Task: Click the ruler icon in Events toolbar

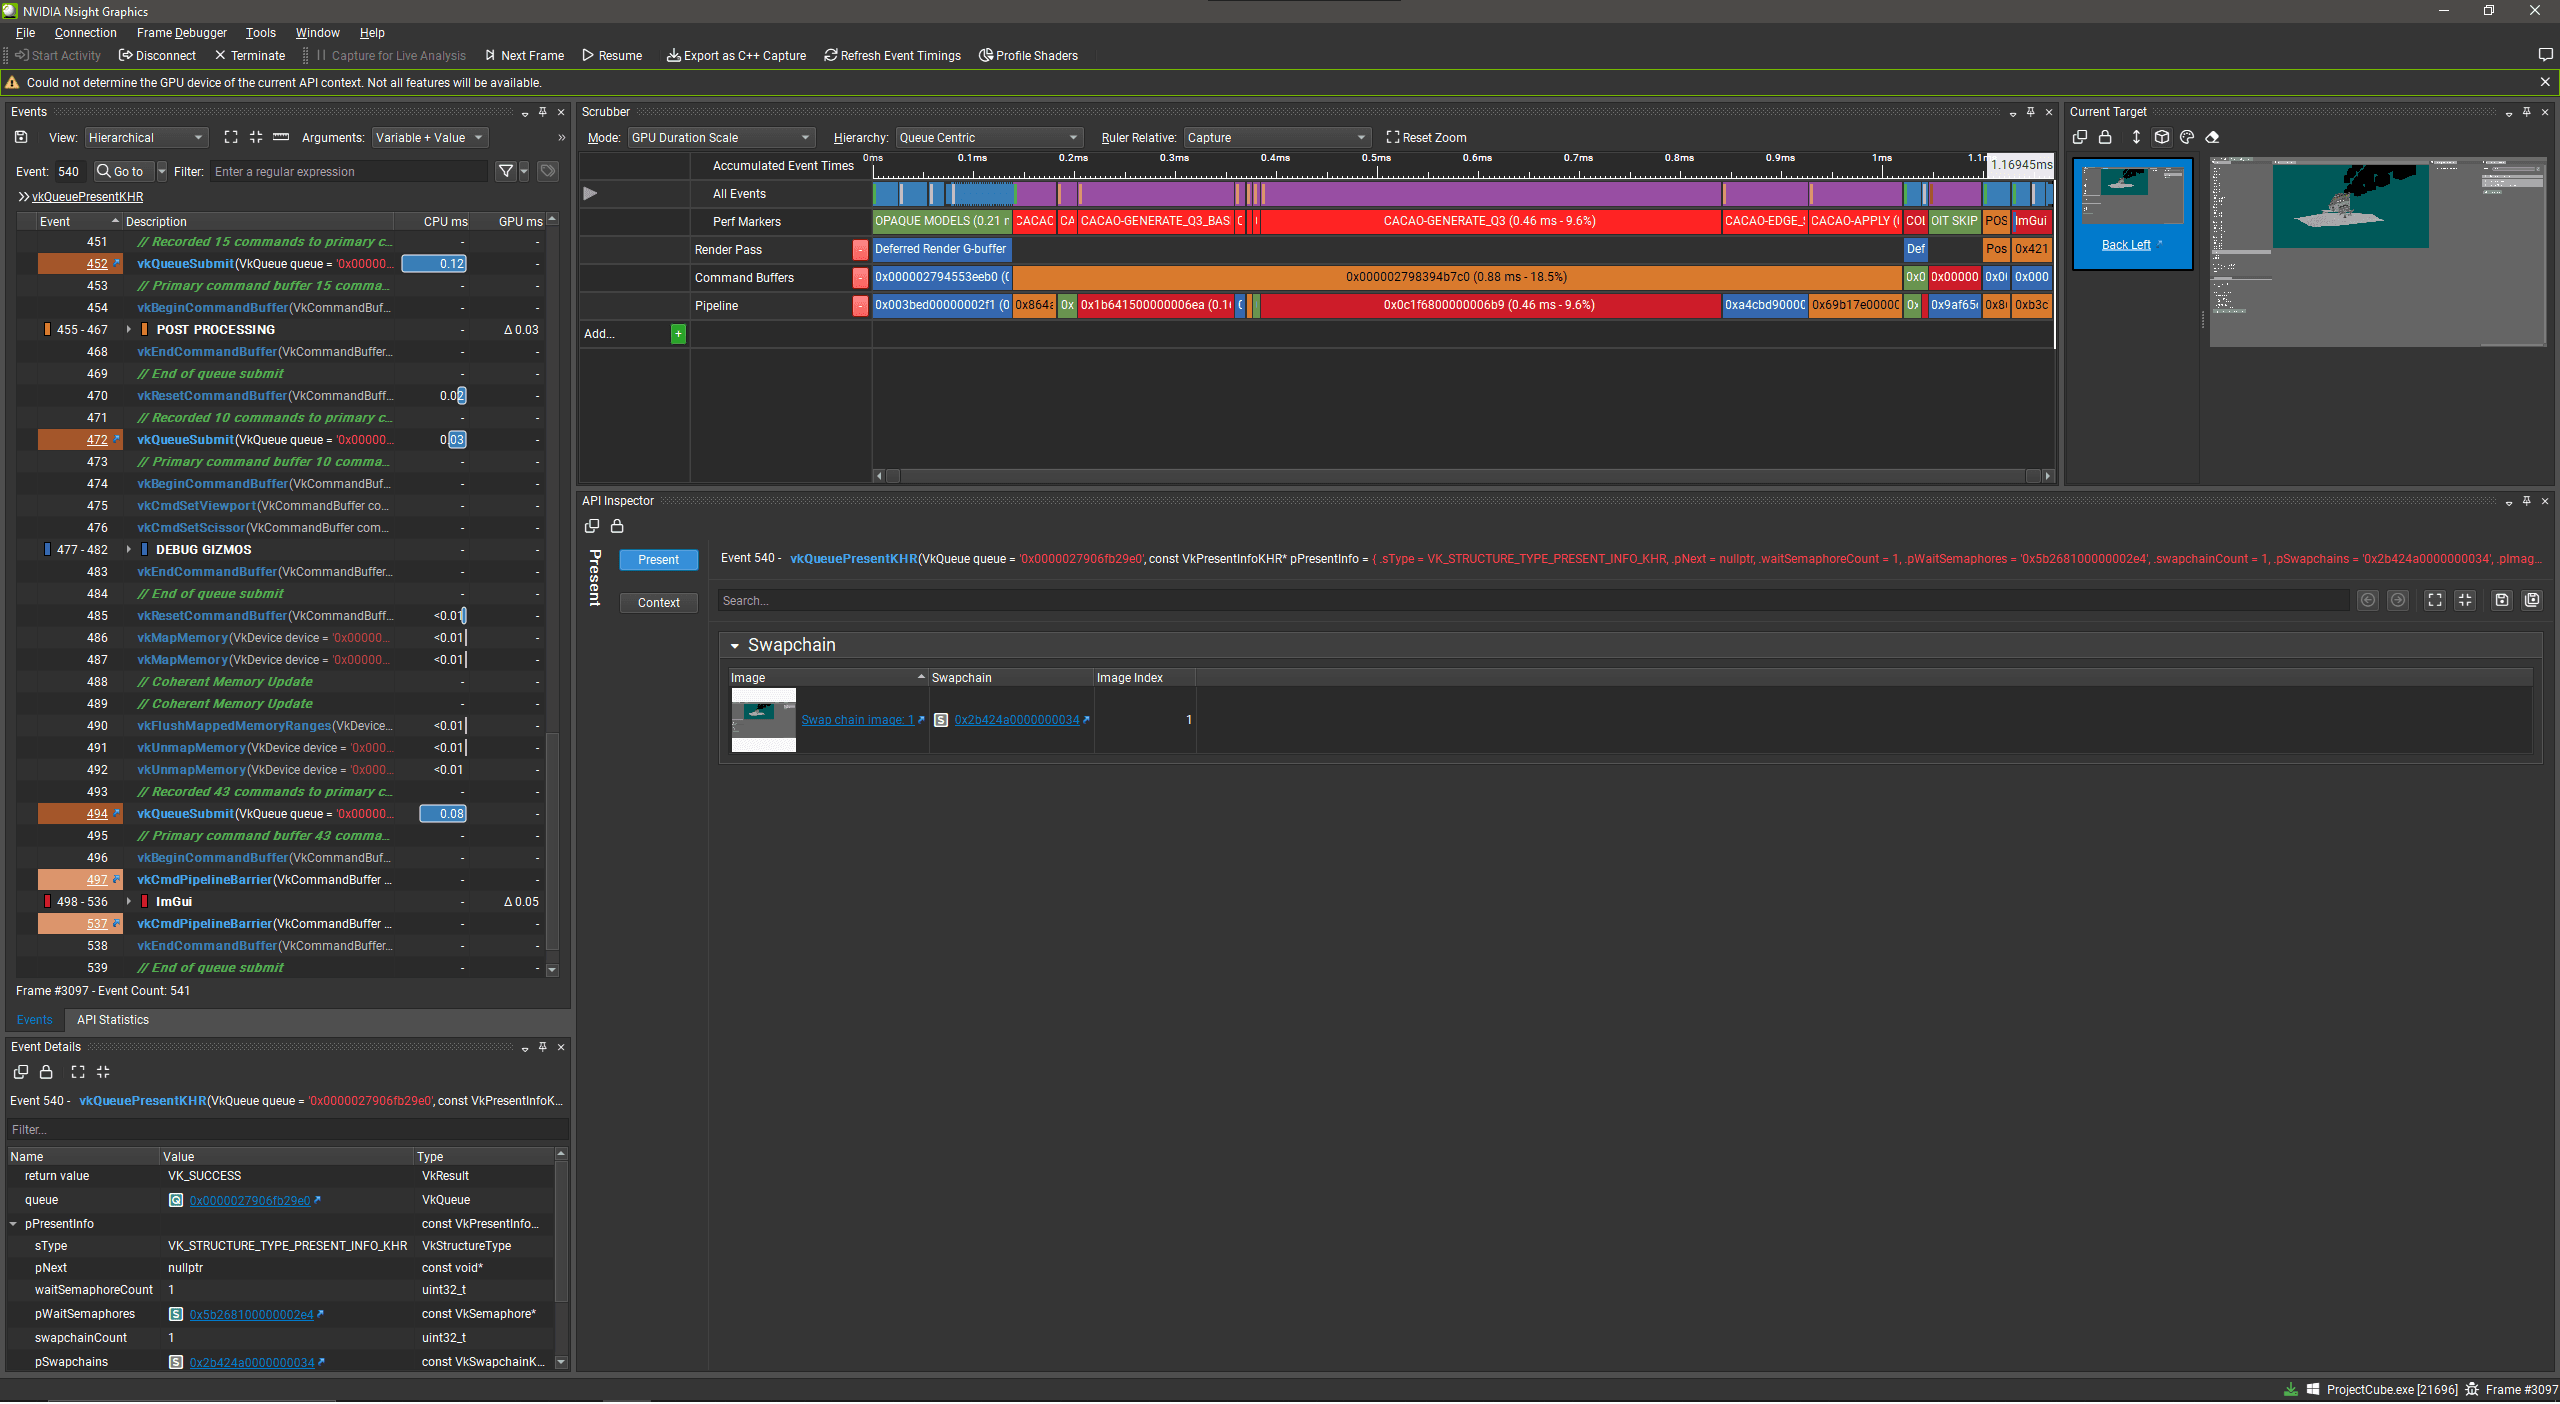Action: click(281, 137)
